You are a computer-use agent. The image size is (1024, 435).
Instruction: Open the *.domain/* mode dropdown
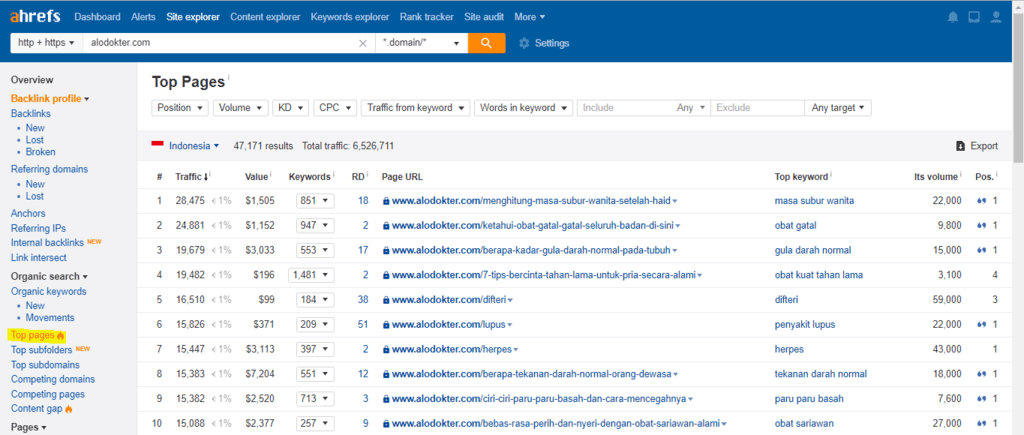[x=422, y=43]
